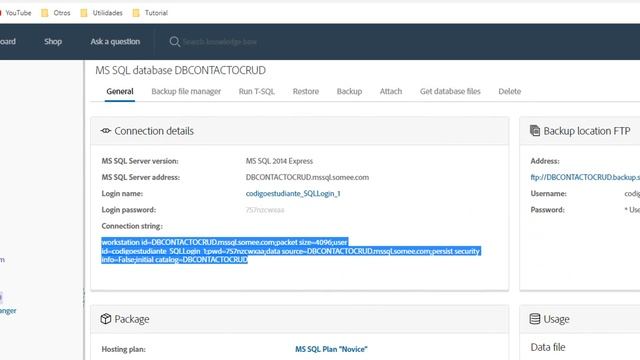Click the highlighted connection string text

point(291,251)
